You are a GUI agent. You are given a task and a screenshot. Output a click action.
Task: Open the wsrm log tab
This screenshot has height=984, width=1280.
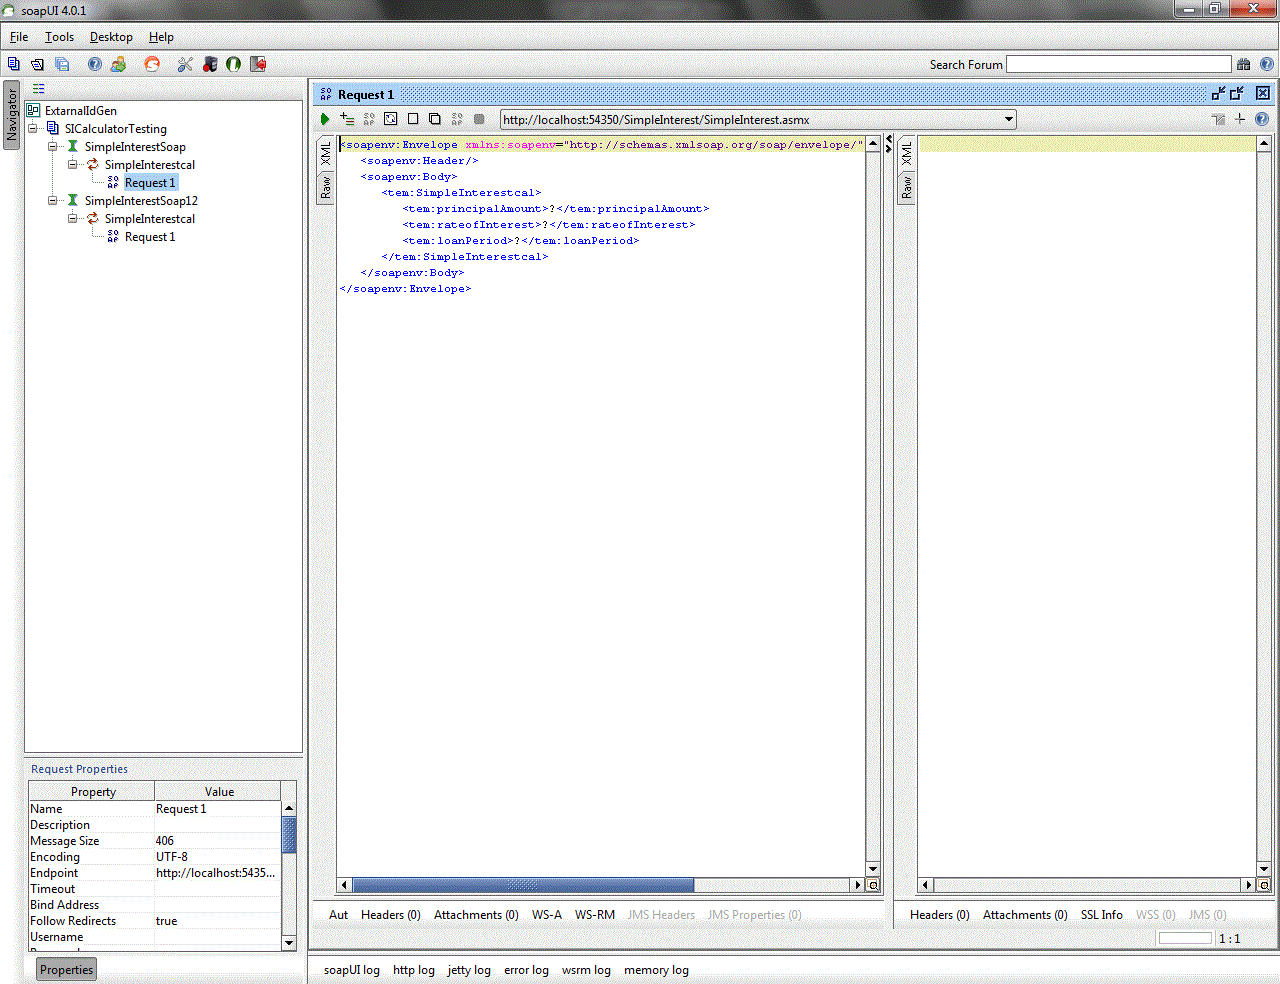[586, 970]
